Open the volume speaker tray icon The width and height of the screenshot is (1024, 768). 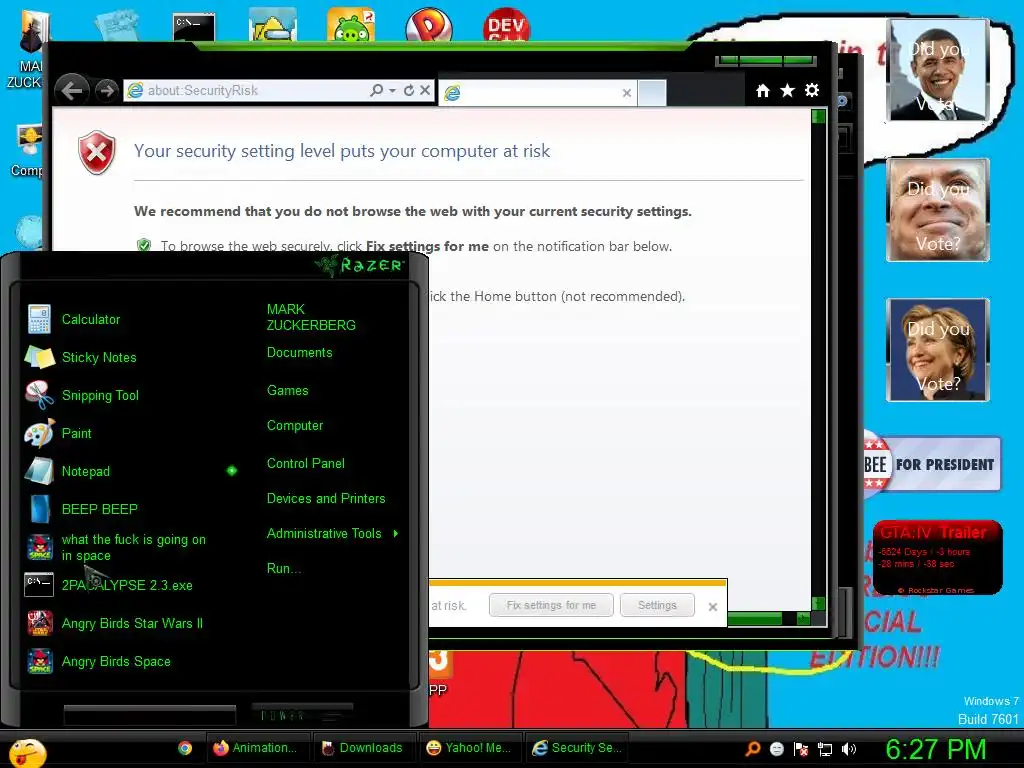[849, 748]
